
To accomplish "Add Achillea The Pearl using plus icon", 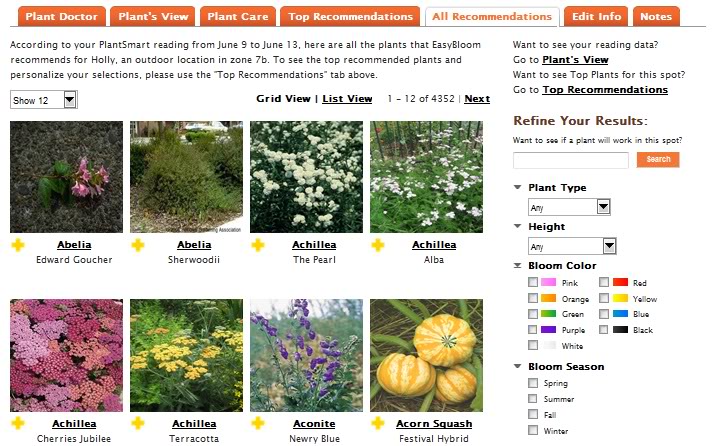I will 258,245.
